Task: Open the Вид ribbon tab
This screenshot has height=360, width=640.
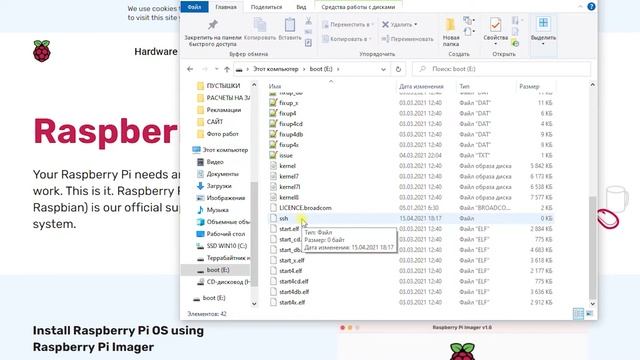Action: click(x=301, y=7)
